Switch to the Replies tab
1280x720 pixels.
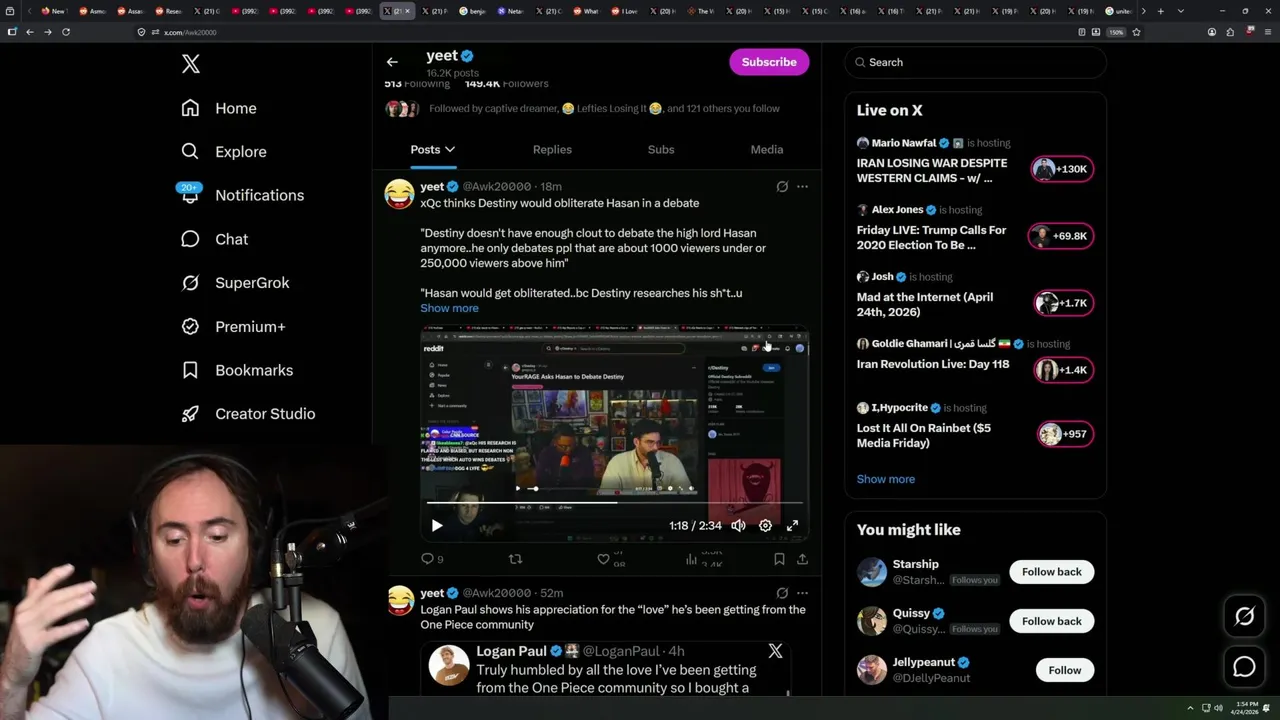point(552,149)
